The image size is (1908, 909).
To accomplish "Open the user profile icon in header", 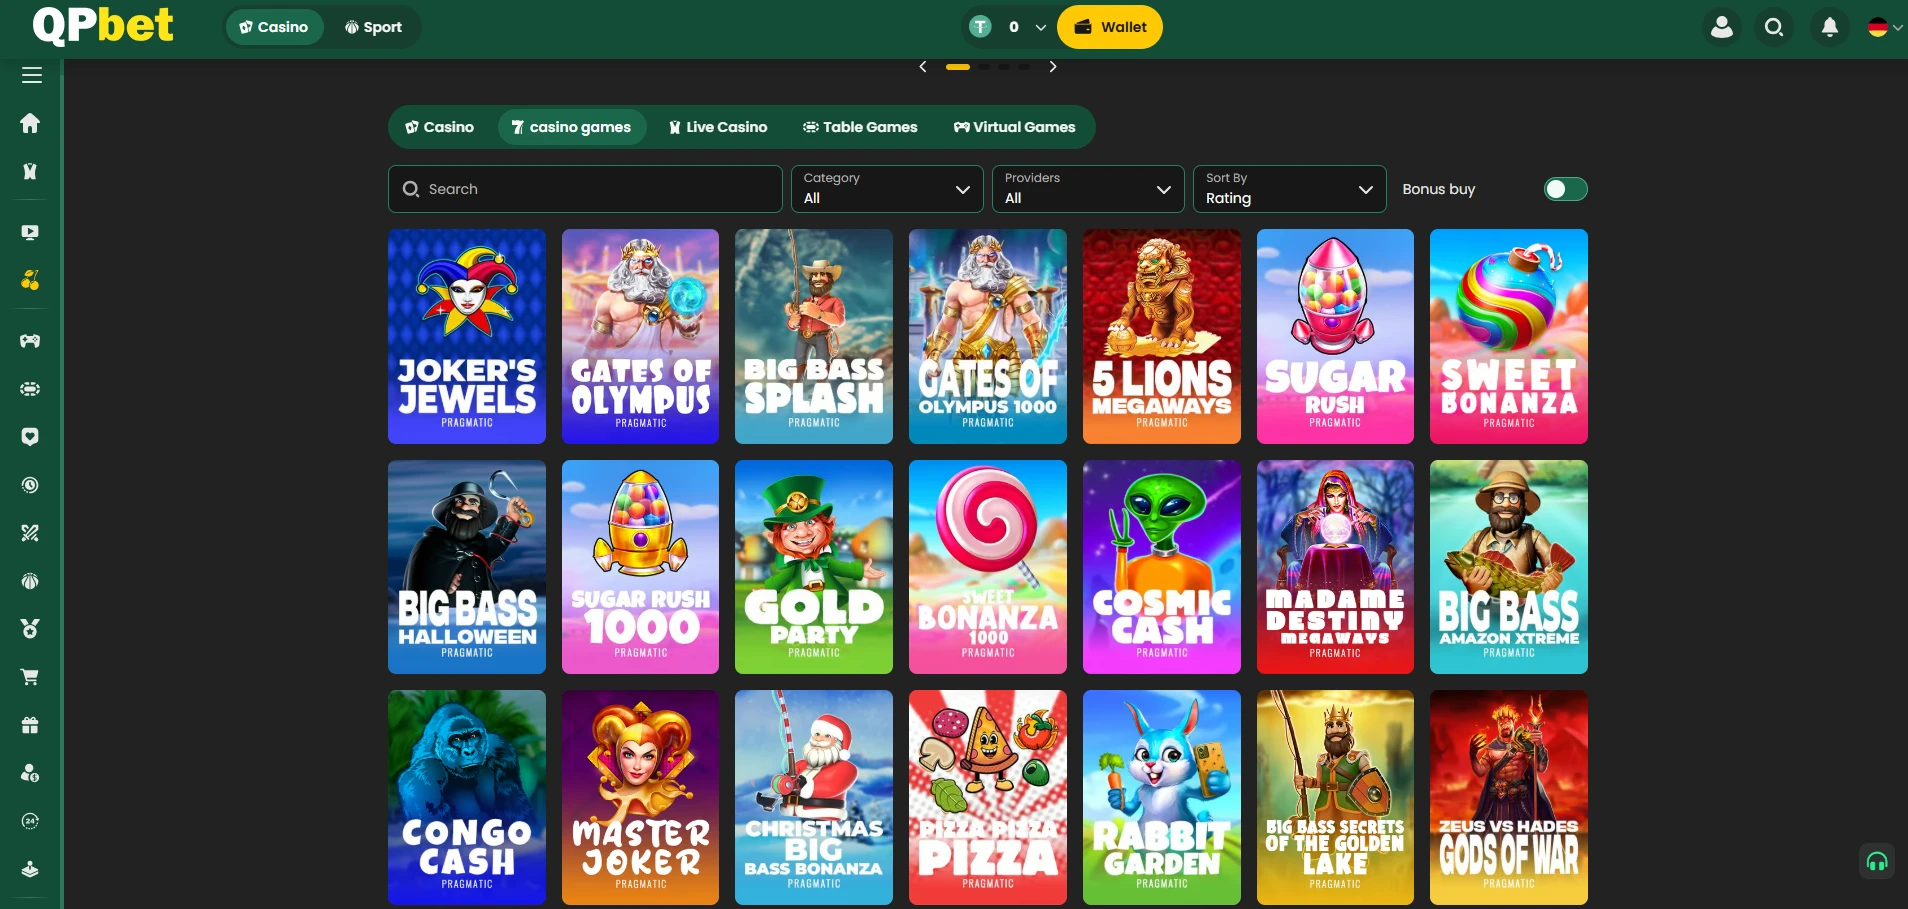I will (1722, 27).
